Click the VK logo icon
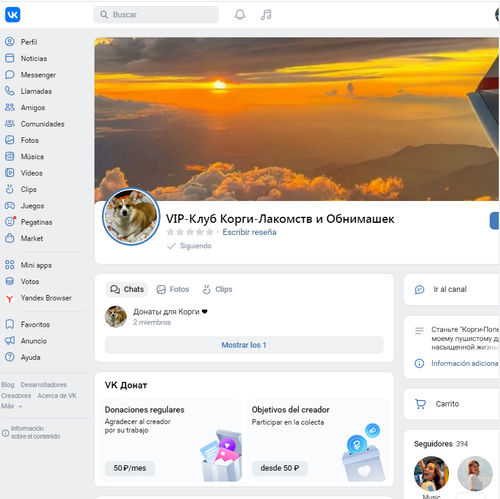 coord(13,15)
